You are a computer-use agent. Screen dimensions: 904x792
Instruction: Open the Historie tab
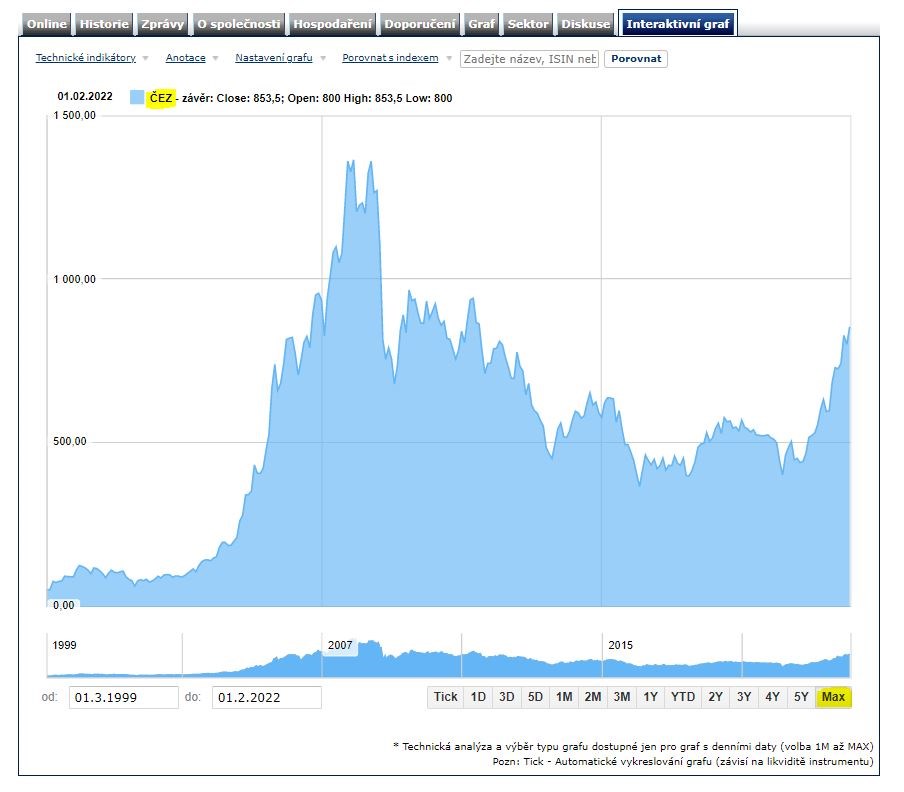point(104,24)
